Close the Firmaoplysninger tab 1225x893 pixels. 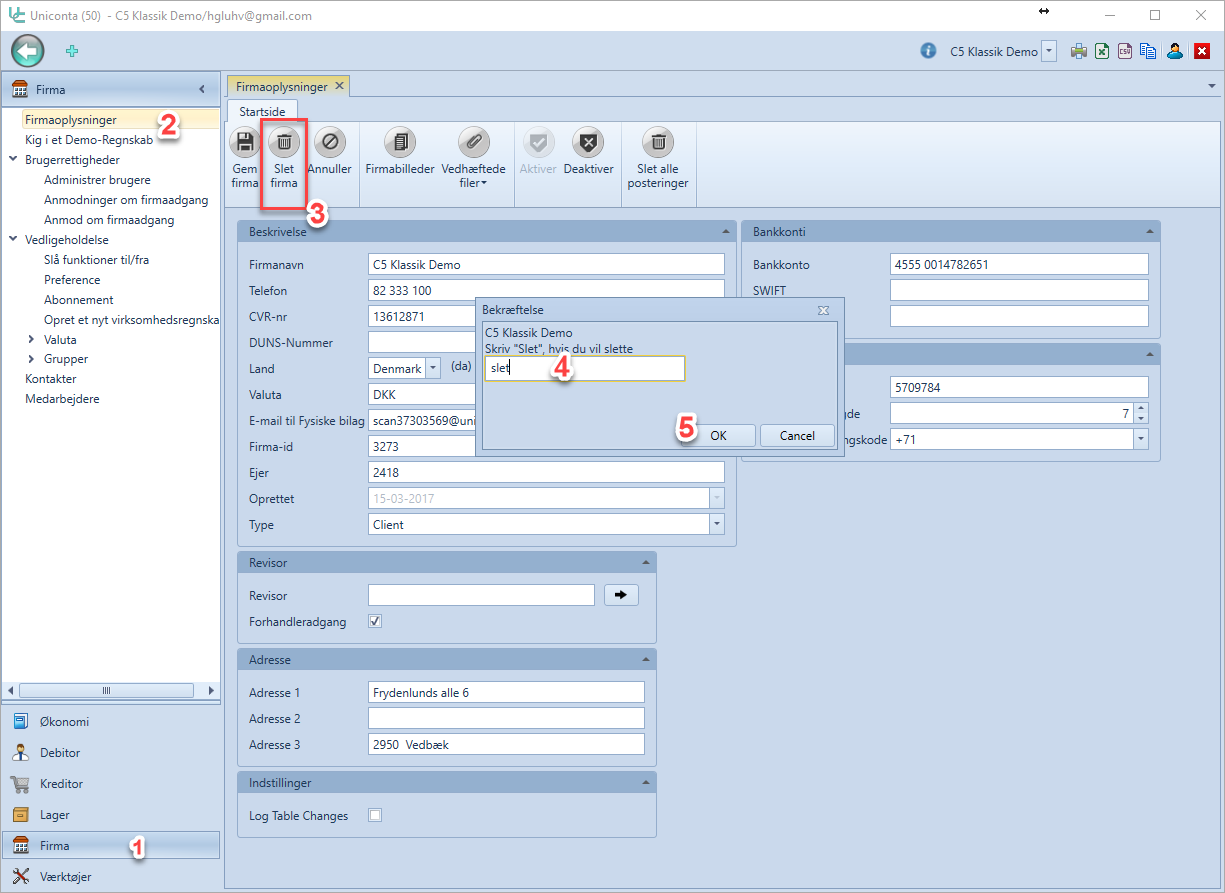pyautogui.click(x=339, y=86)
